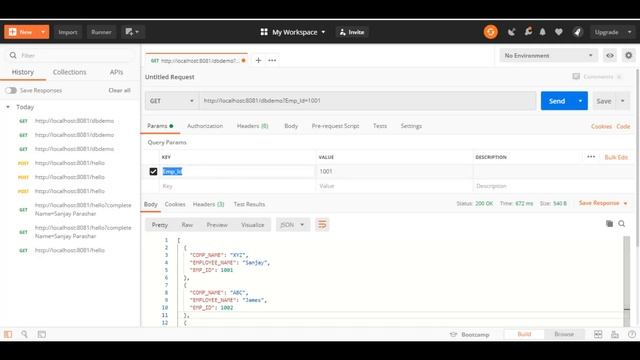Click the Import button

(x=68, y=32)
